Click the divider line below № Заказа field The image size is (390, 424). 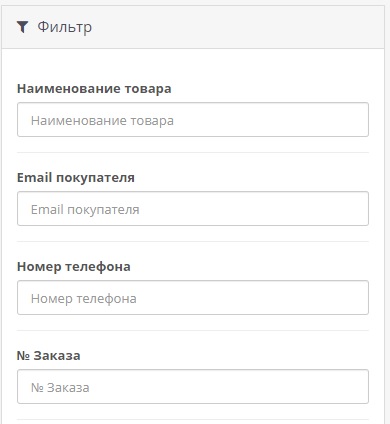coord(193,420)
